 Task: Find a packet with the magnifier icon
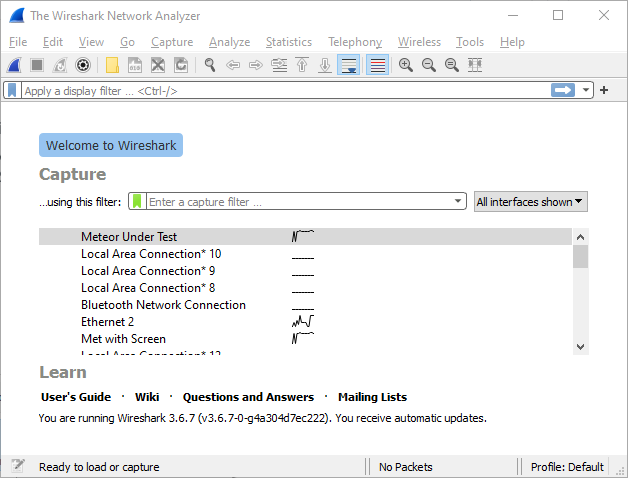[x=210, y=65]
